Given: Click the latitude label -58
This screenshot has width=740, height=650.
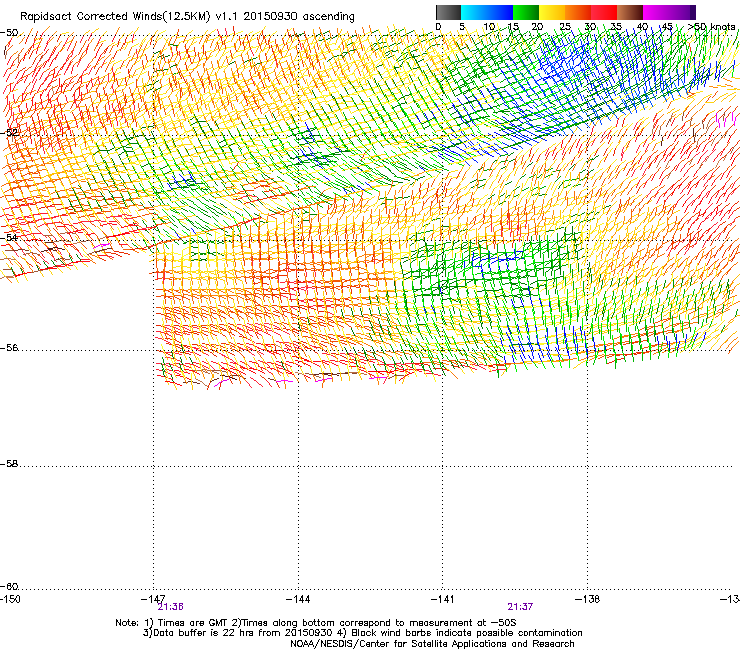Looking at the screenshot, I should 9,464.
